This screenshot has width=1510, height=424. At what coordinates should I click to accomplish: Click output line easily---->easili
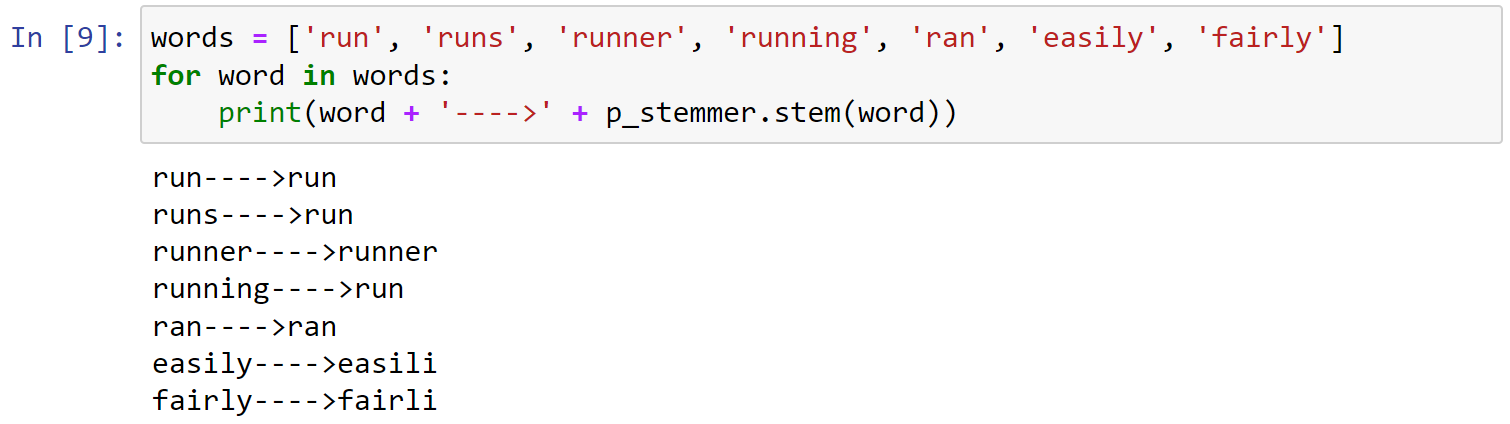[x=295, y=364]
